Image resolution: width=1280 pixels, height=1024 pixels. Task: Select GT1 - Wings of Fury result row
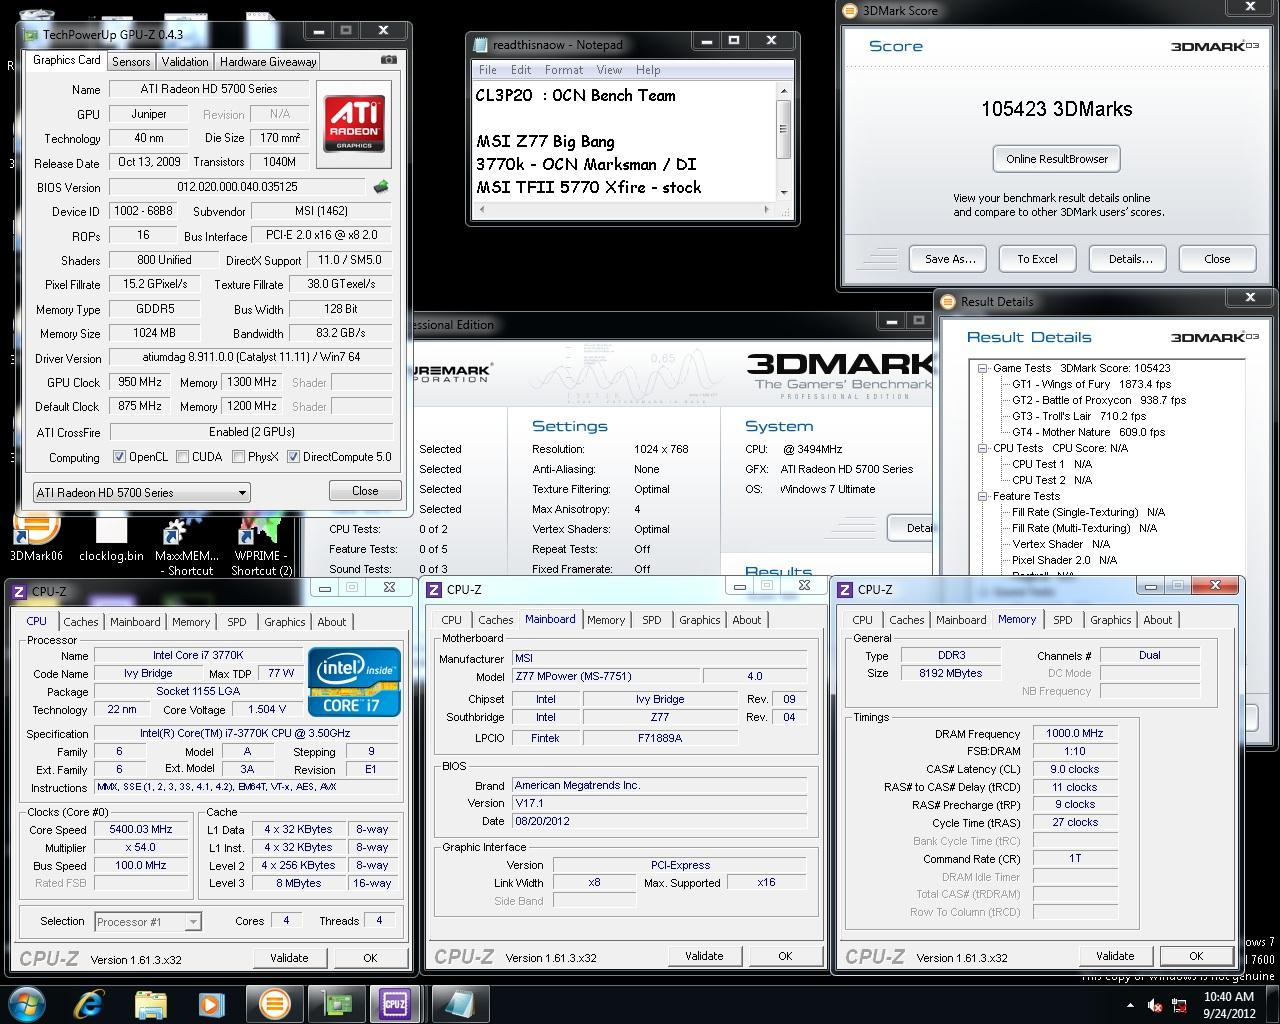coord(1091,384)
